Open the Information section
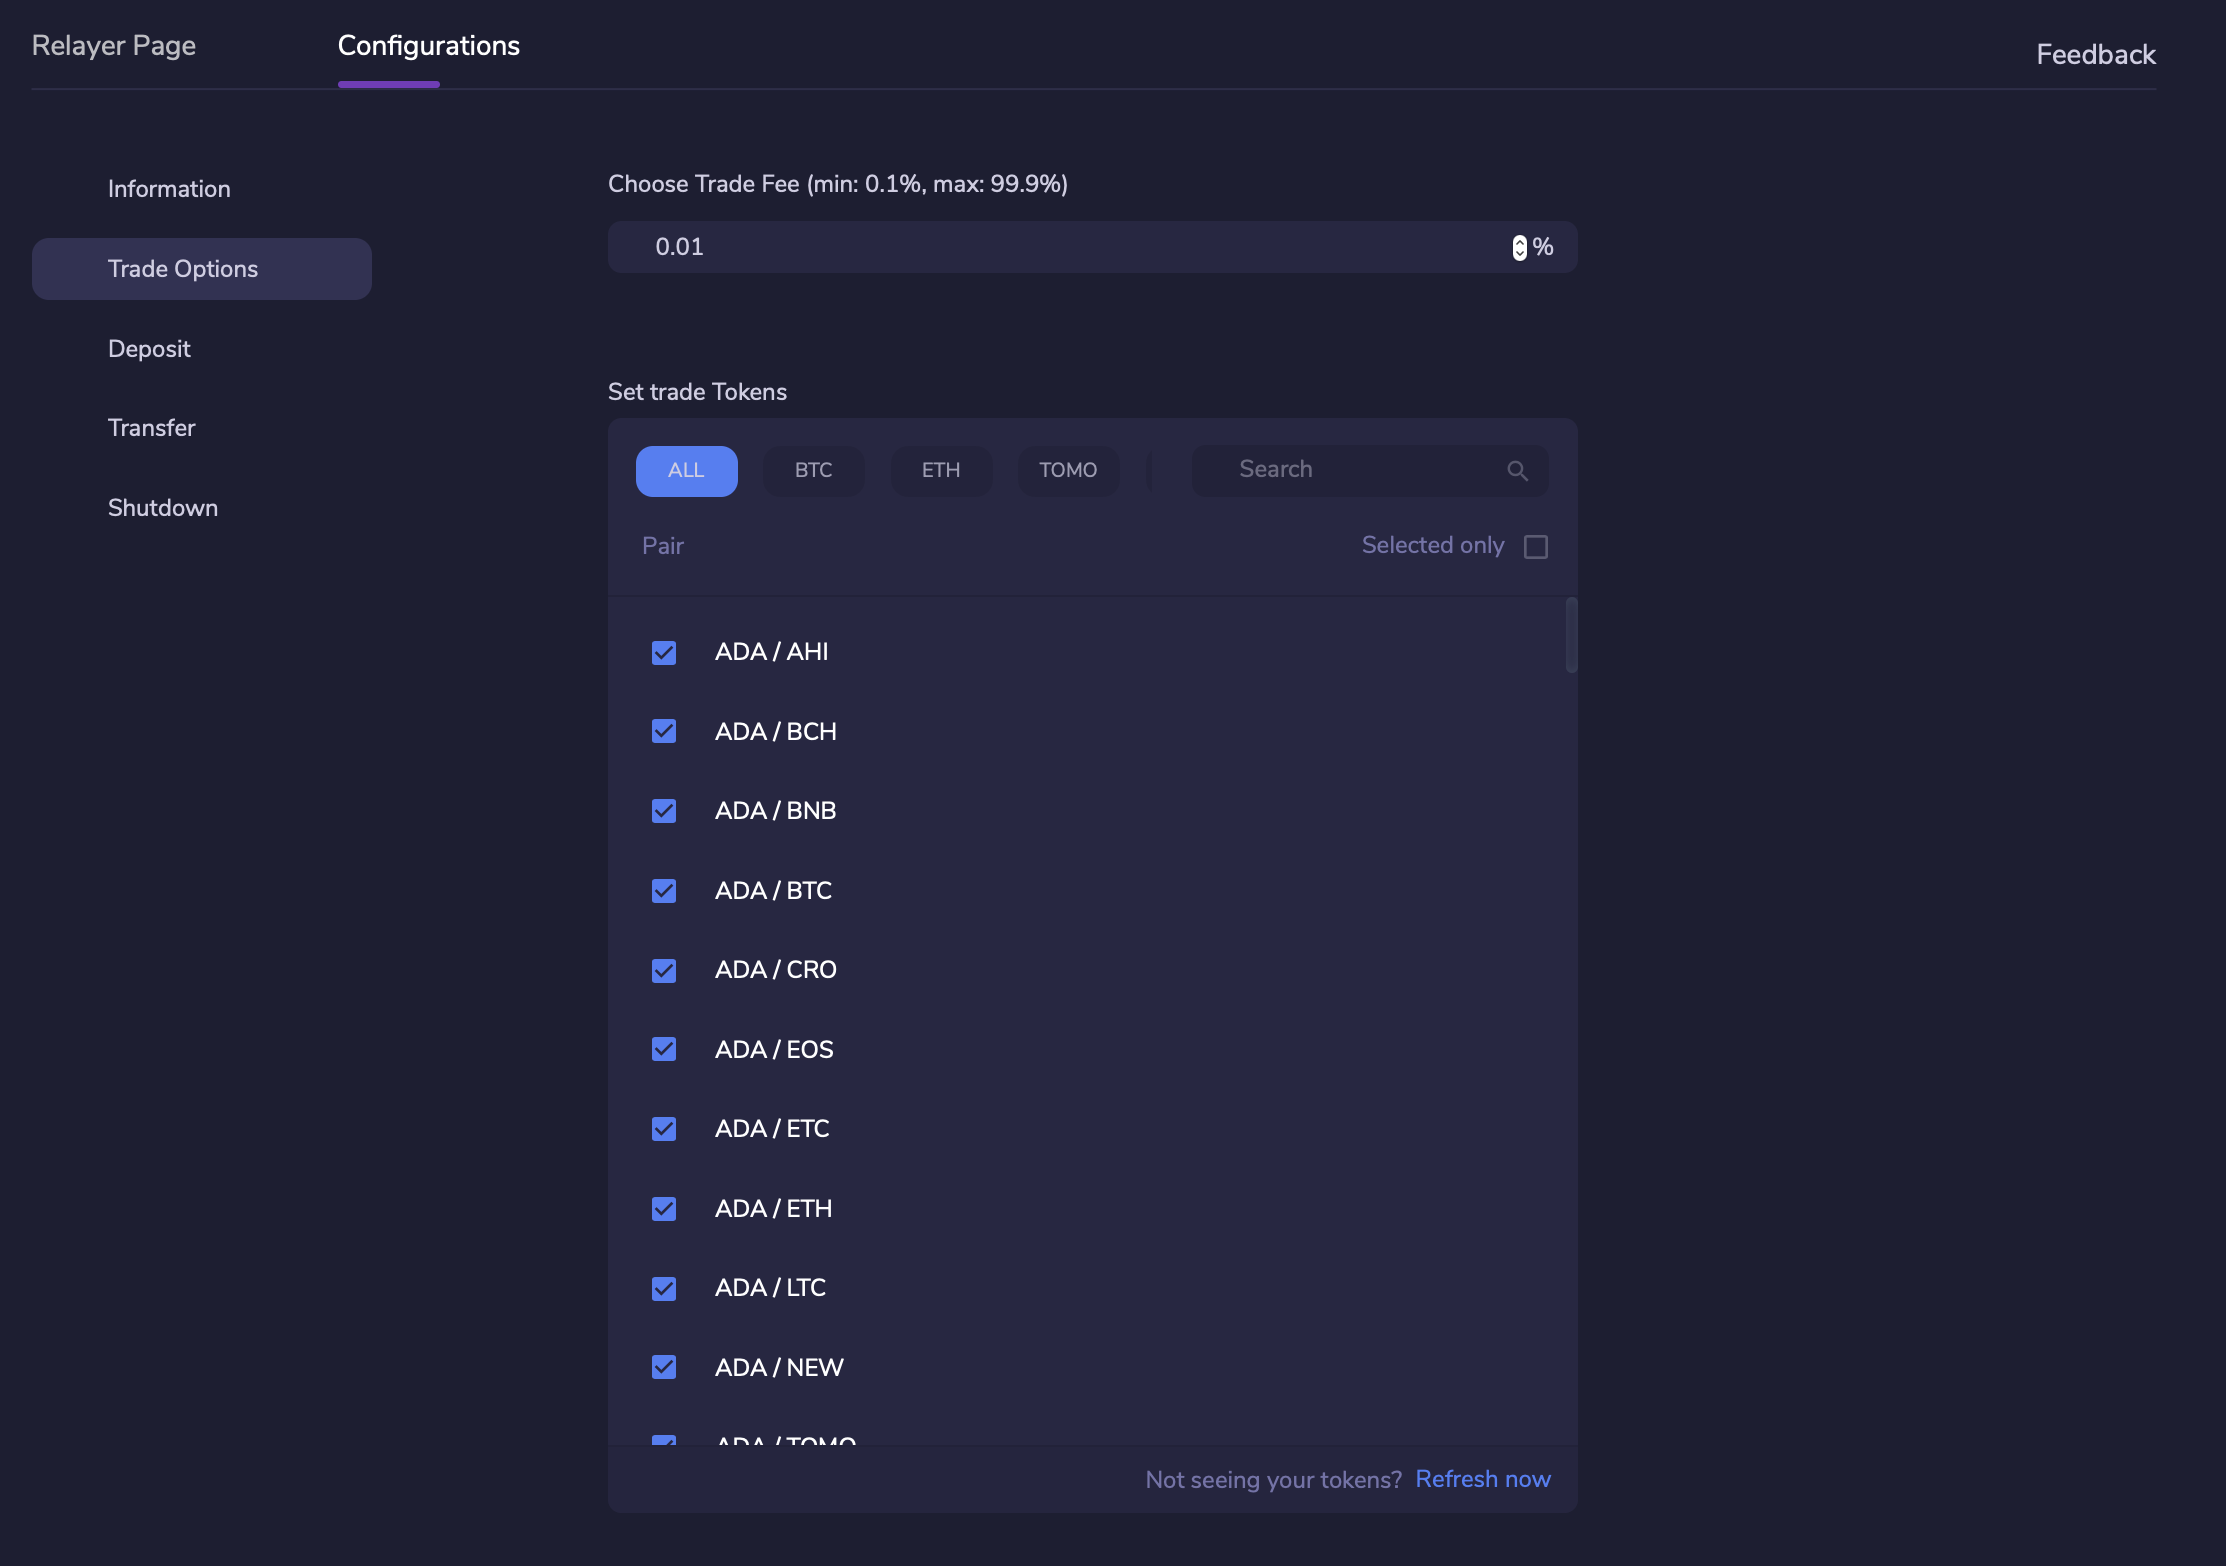Screen dimensions: 2226x1566 [x=169, y=189]
